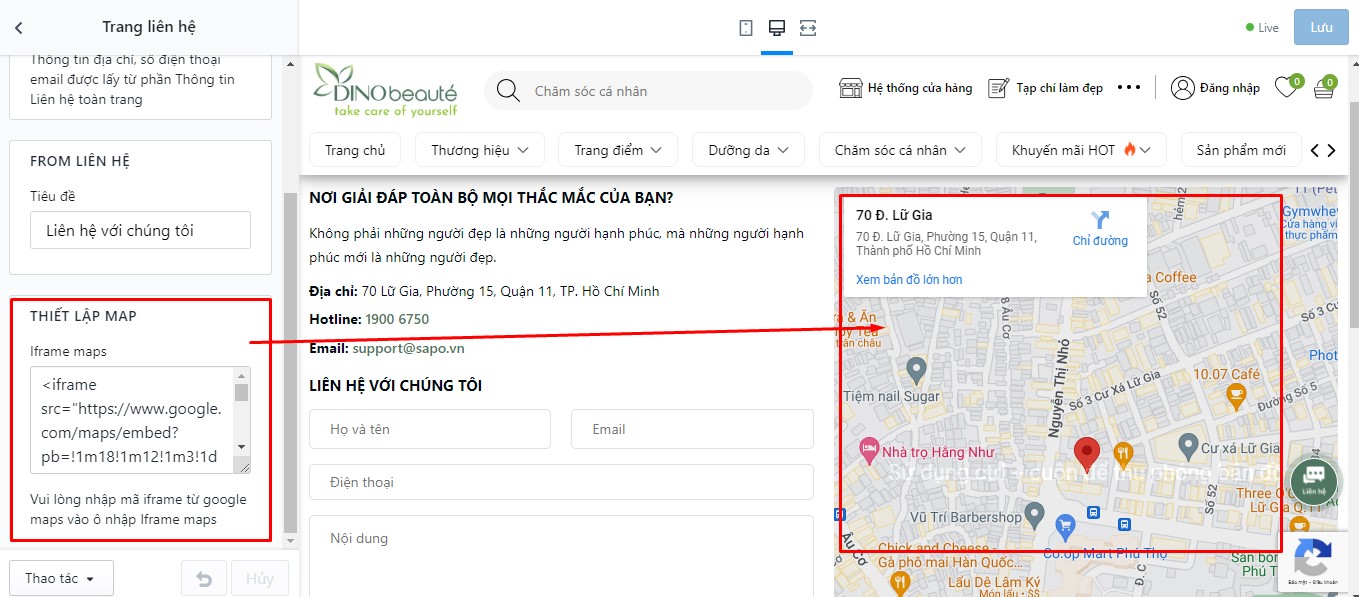1359x597 pixels.
Task: Open the three-dot more menu
Action: 1129,88
